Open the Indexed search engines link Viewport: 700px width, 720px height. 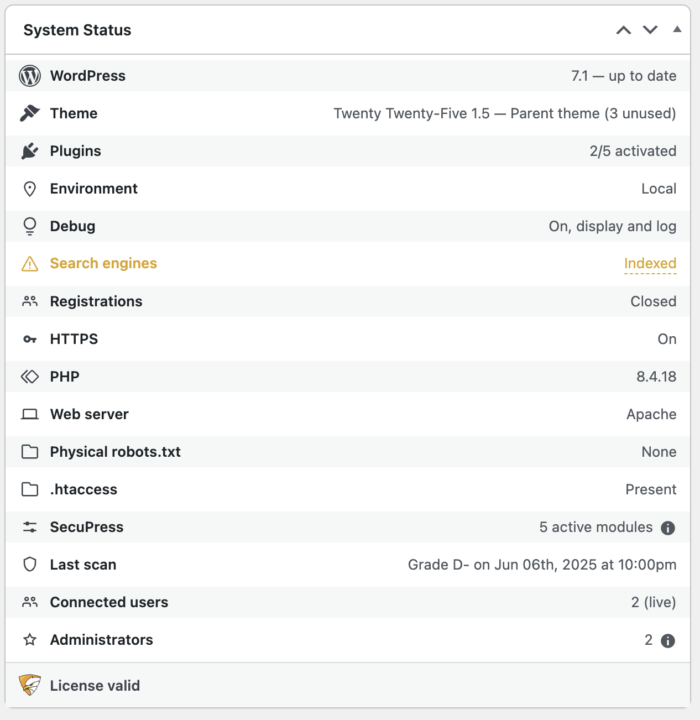[650, 263]
